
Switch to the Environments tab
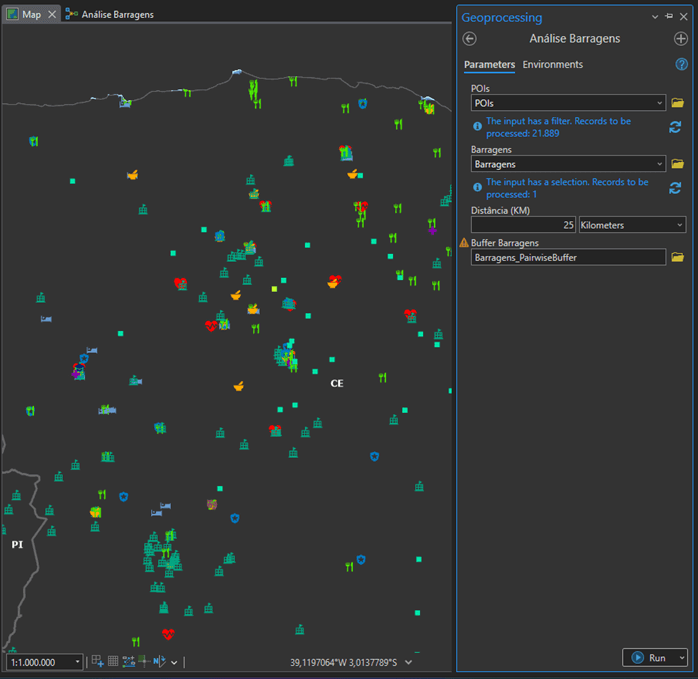(x=552, y=65)
